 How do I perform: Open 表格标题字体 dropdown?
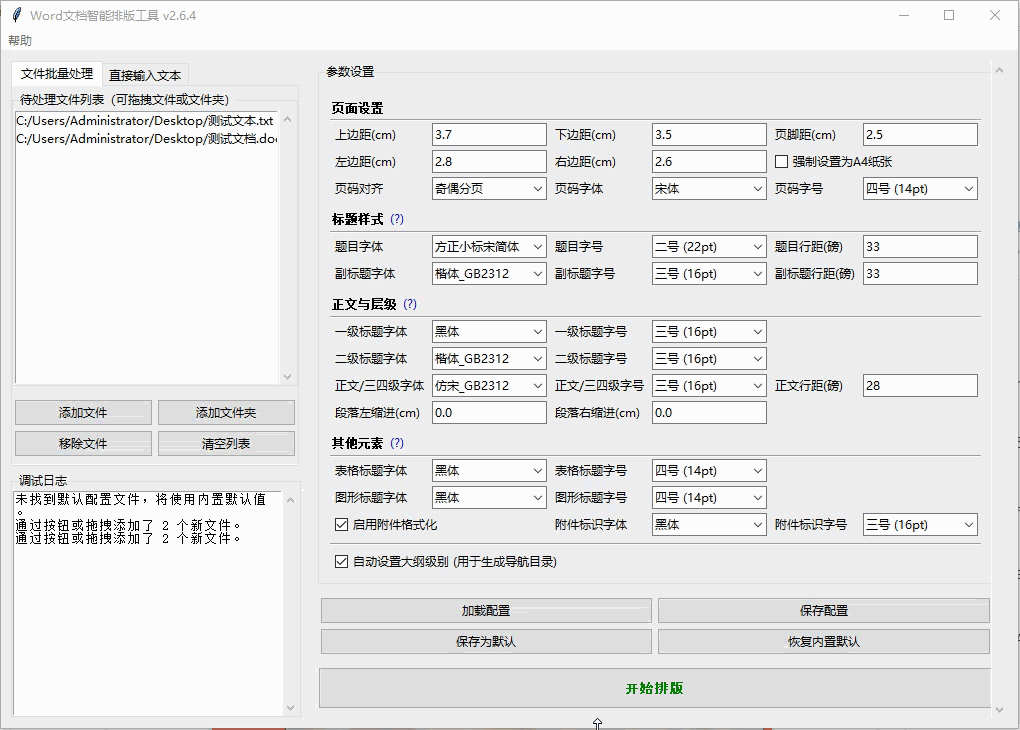(x=489, y=470)
